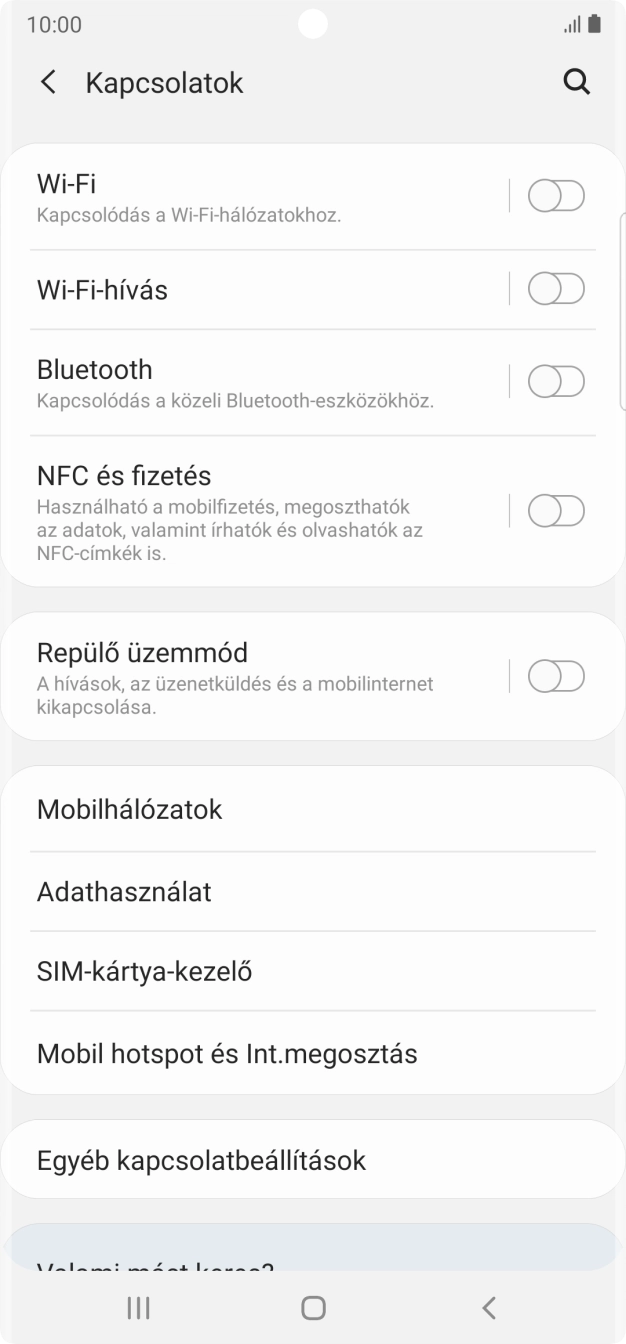Image resolution: width=626 pixels, height=1344 pixels.
Task: Tap the back arrow to leave Kapcsolatok
Action: tap(48, 82)
